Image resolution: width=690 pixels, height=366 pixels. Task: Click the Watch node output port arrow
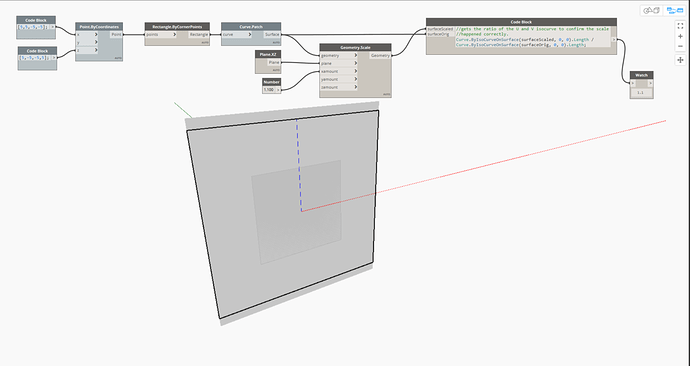(650, 83)
